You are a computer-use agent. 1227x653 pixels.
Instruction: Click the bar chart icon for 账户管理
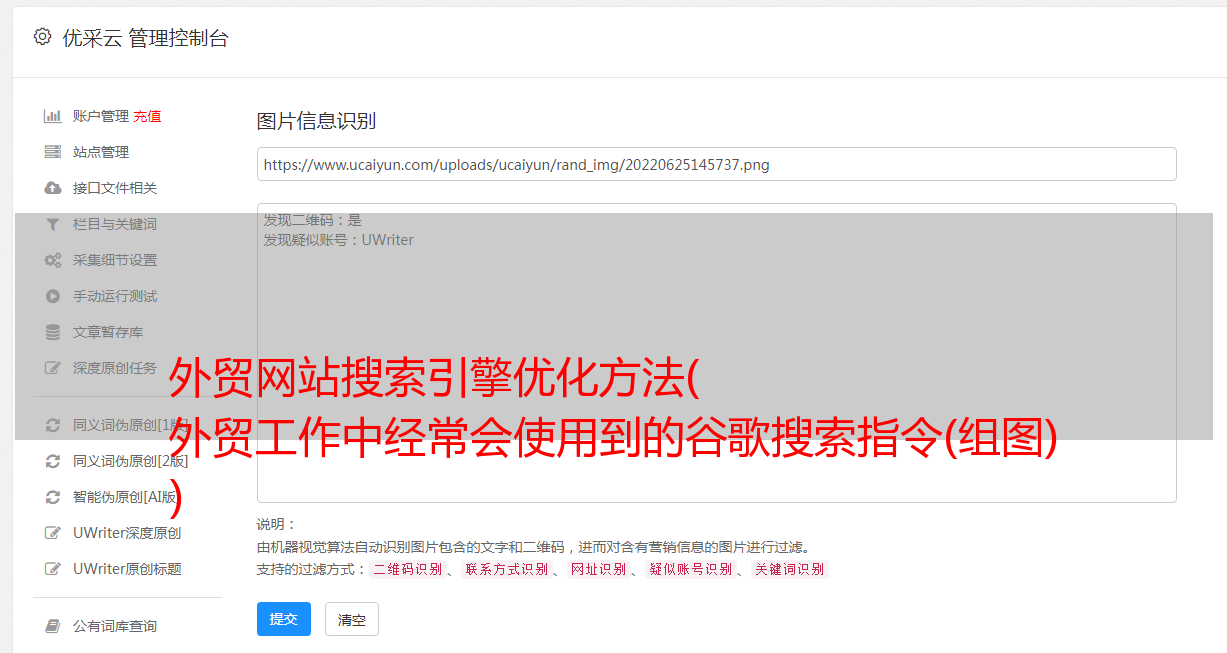click(53, 116)
